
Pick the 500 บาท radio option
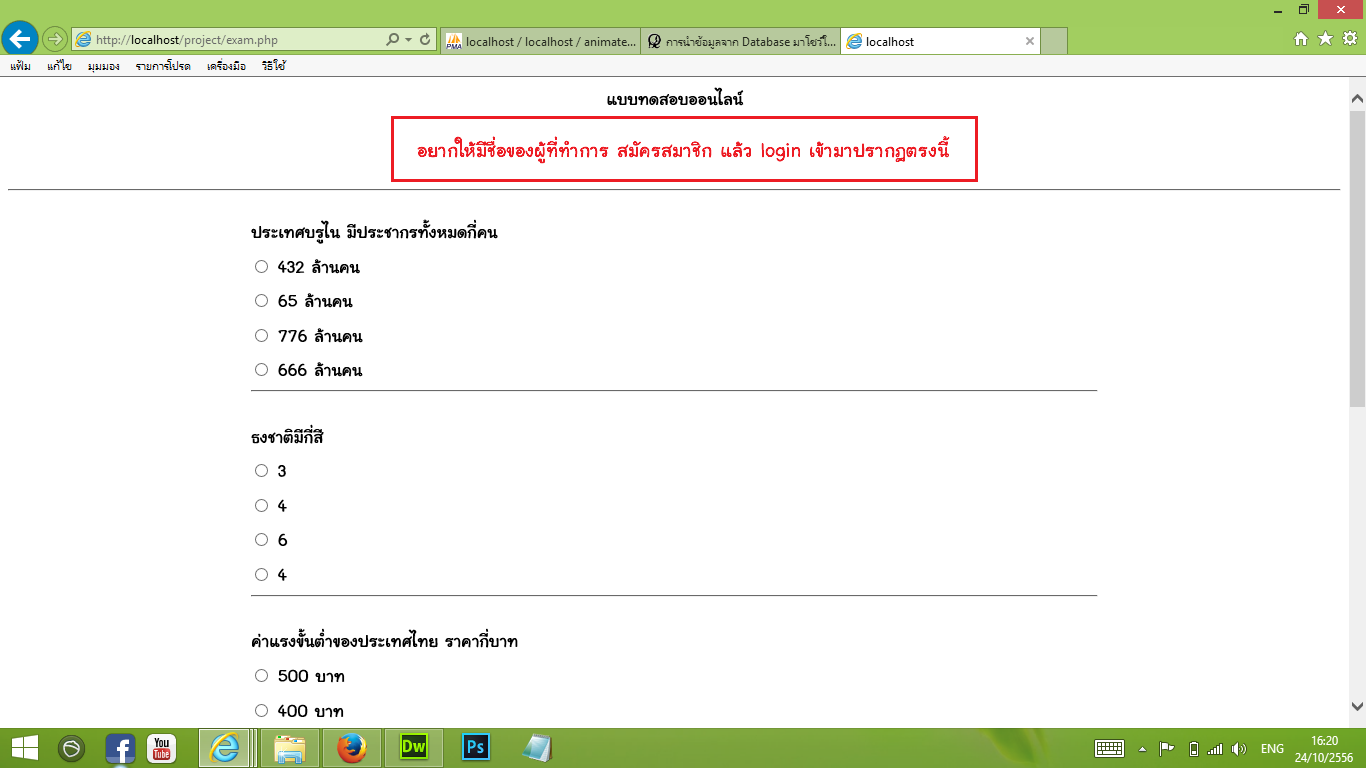point(262,676)
